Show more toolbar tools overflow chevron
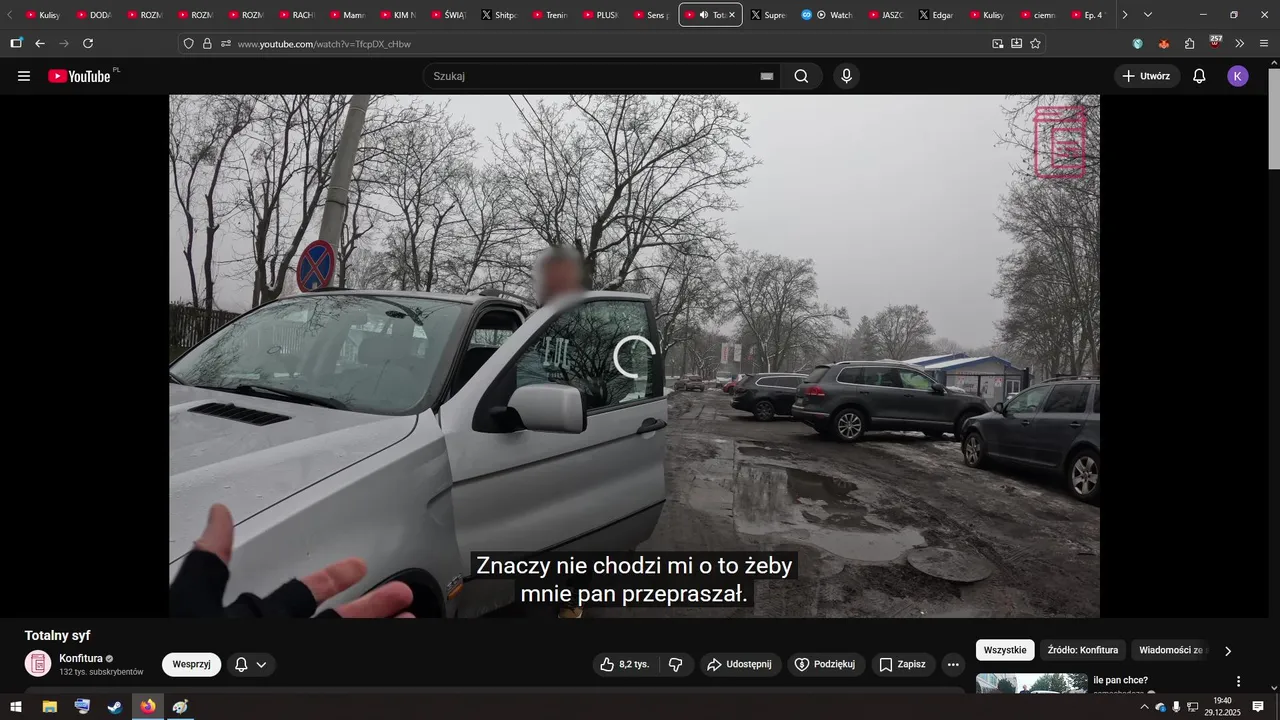This screenshot has width=1280, height=720. click(x=1240, y=44)
